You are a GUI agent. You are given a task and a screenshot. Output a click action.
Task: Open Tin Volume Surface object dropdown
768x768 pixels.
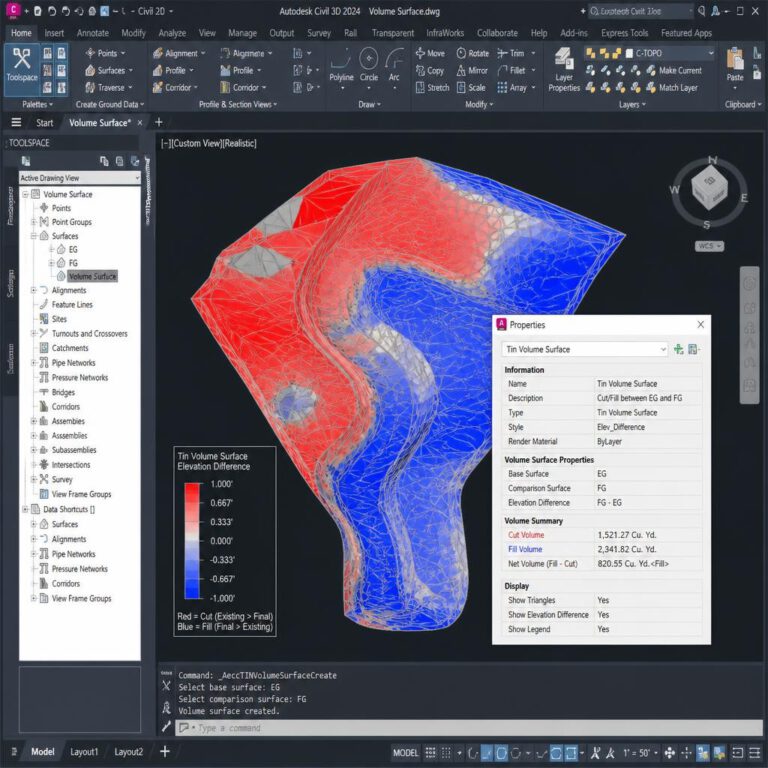(x=585, y=349)
